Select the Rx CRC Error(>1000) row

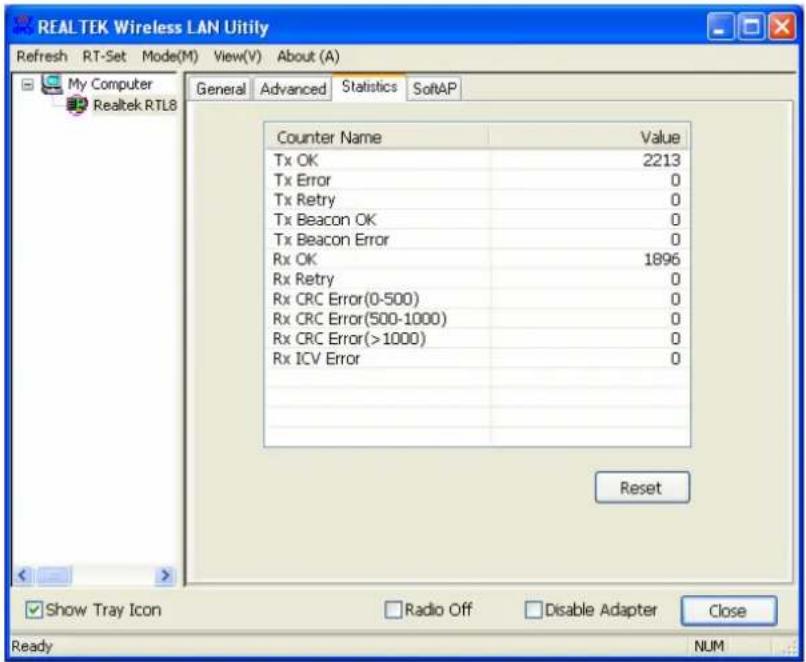477,339
